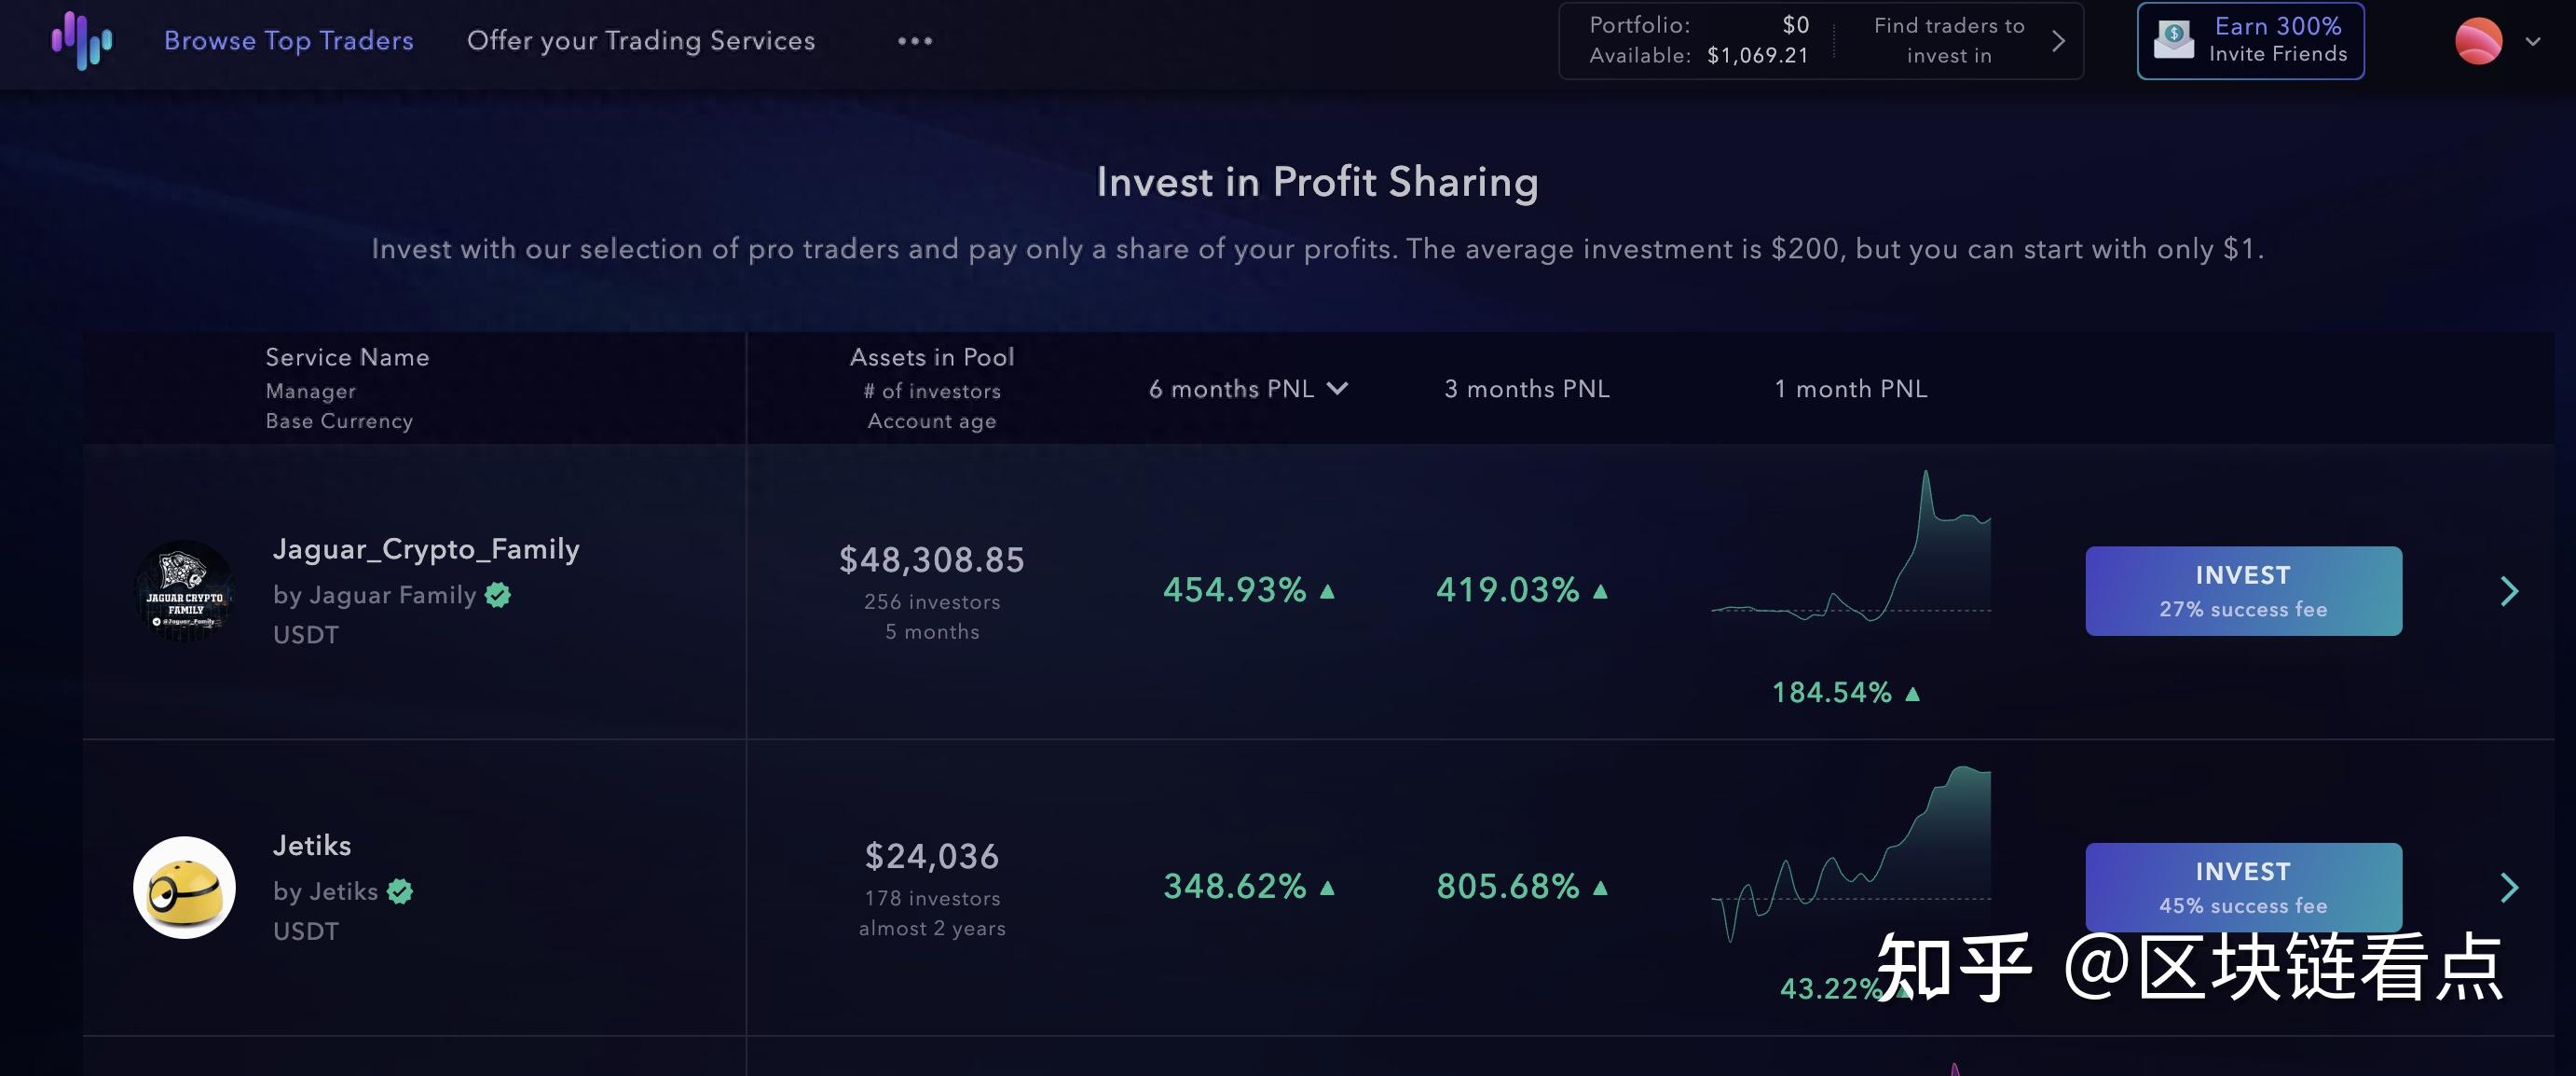Invest in Jaguar with 27% success fee
Screen dimensions: 2576x1076
(2242, 591)
